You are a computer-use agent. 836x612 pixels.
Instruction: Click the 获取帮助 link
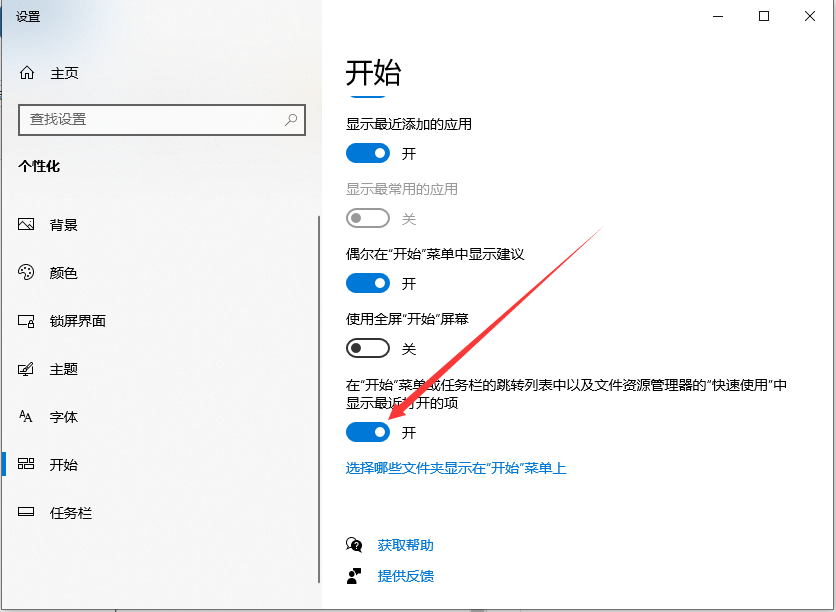[406, 543]
